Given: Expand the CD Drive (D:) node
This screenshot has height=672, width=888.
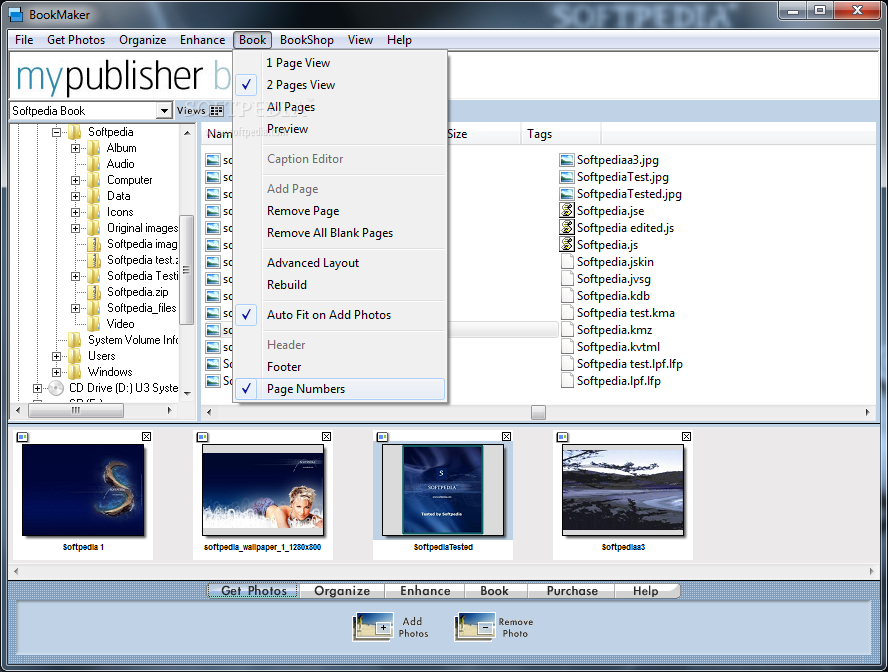Looking at the screenshot, I should click(x=37, y=388).
